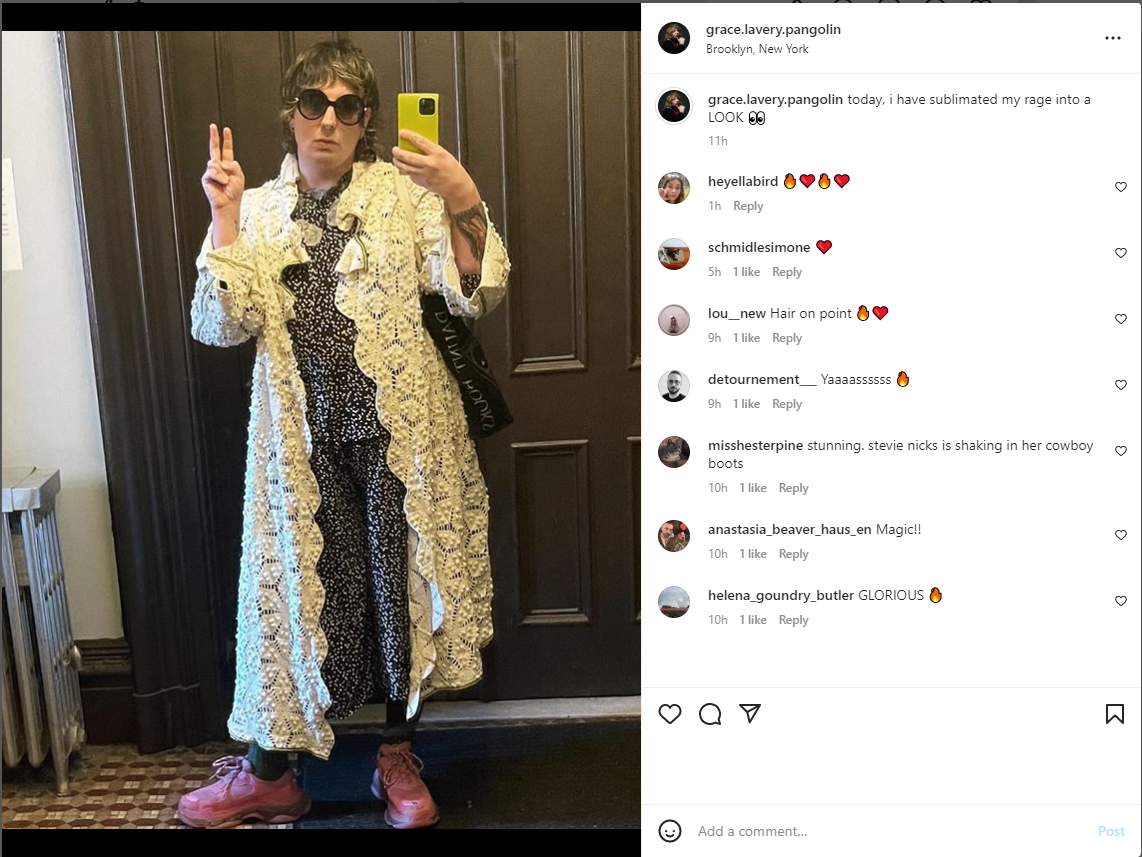Open the emoji picker smiley icon
This screenshot has width=1142, height=857.
coord(669,831)
